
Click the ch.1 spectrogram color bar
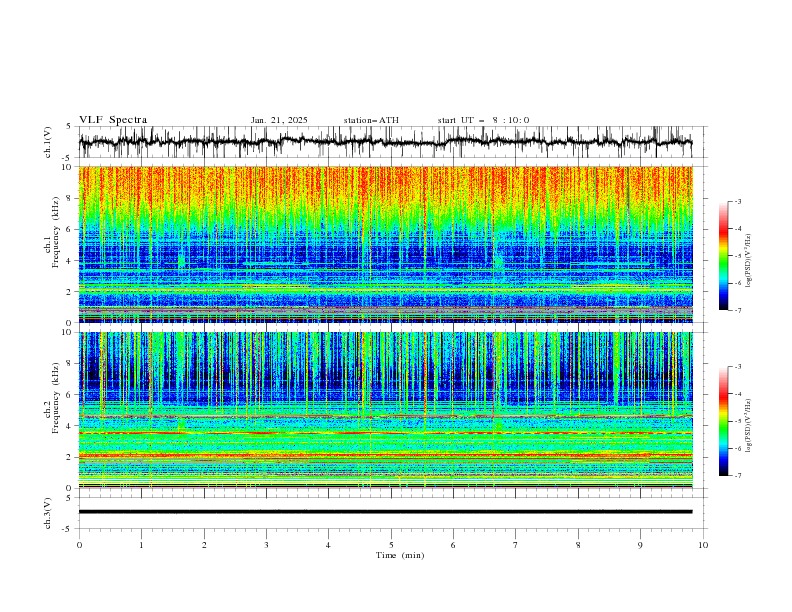click(723, 255)
